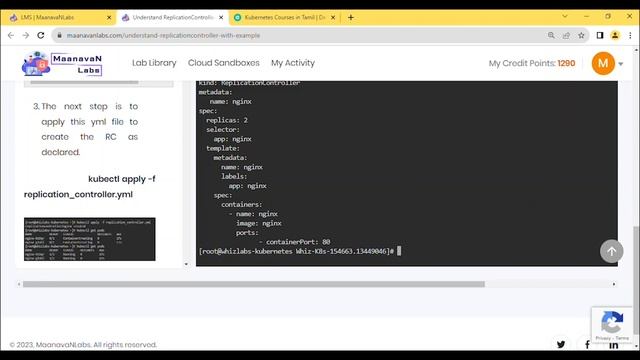640x360 pixels.
Task: Click the 'image: nginx' line in terminal
Action: tap(259, 223)
